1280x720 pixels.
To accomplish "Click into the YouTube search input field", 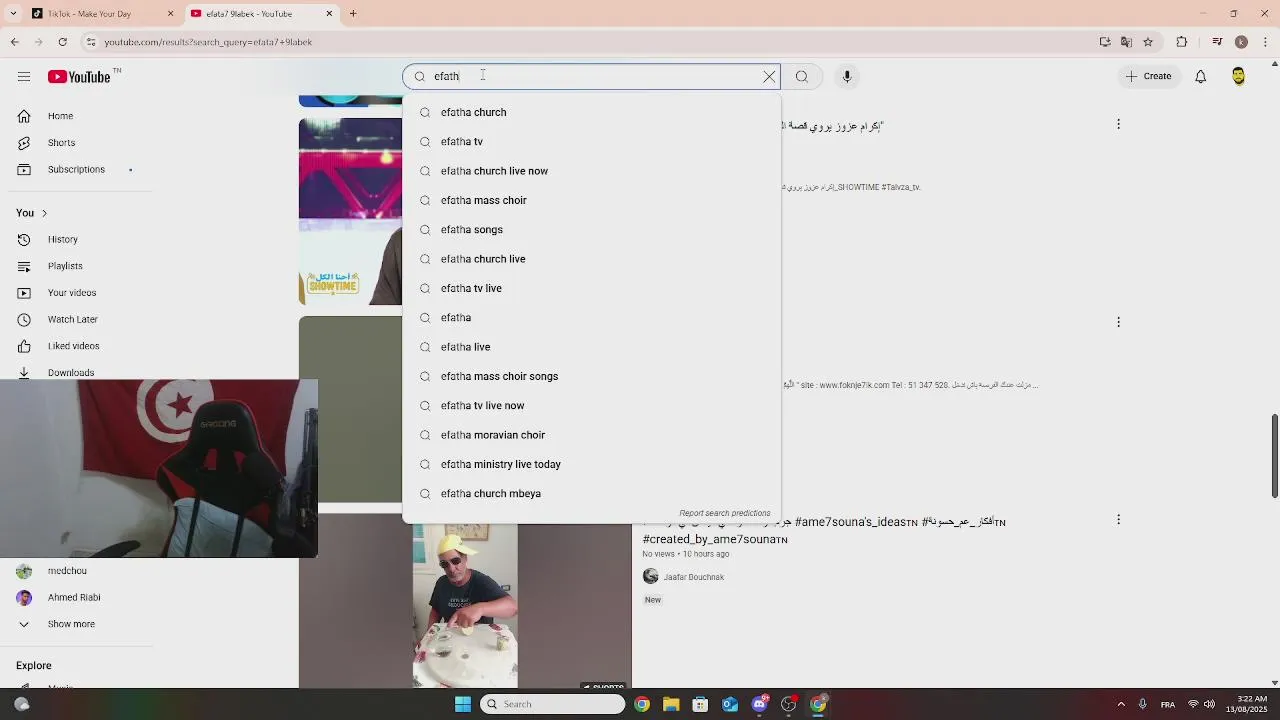I will 590,77.
